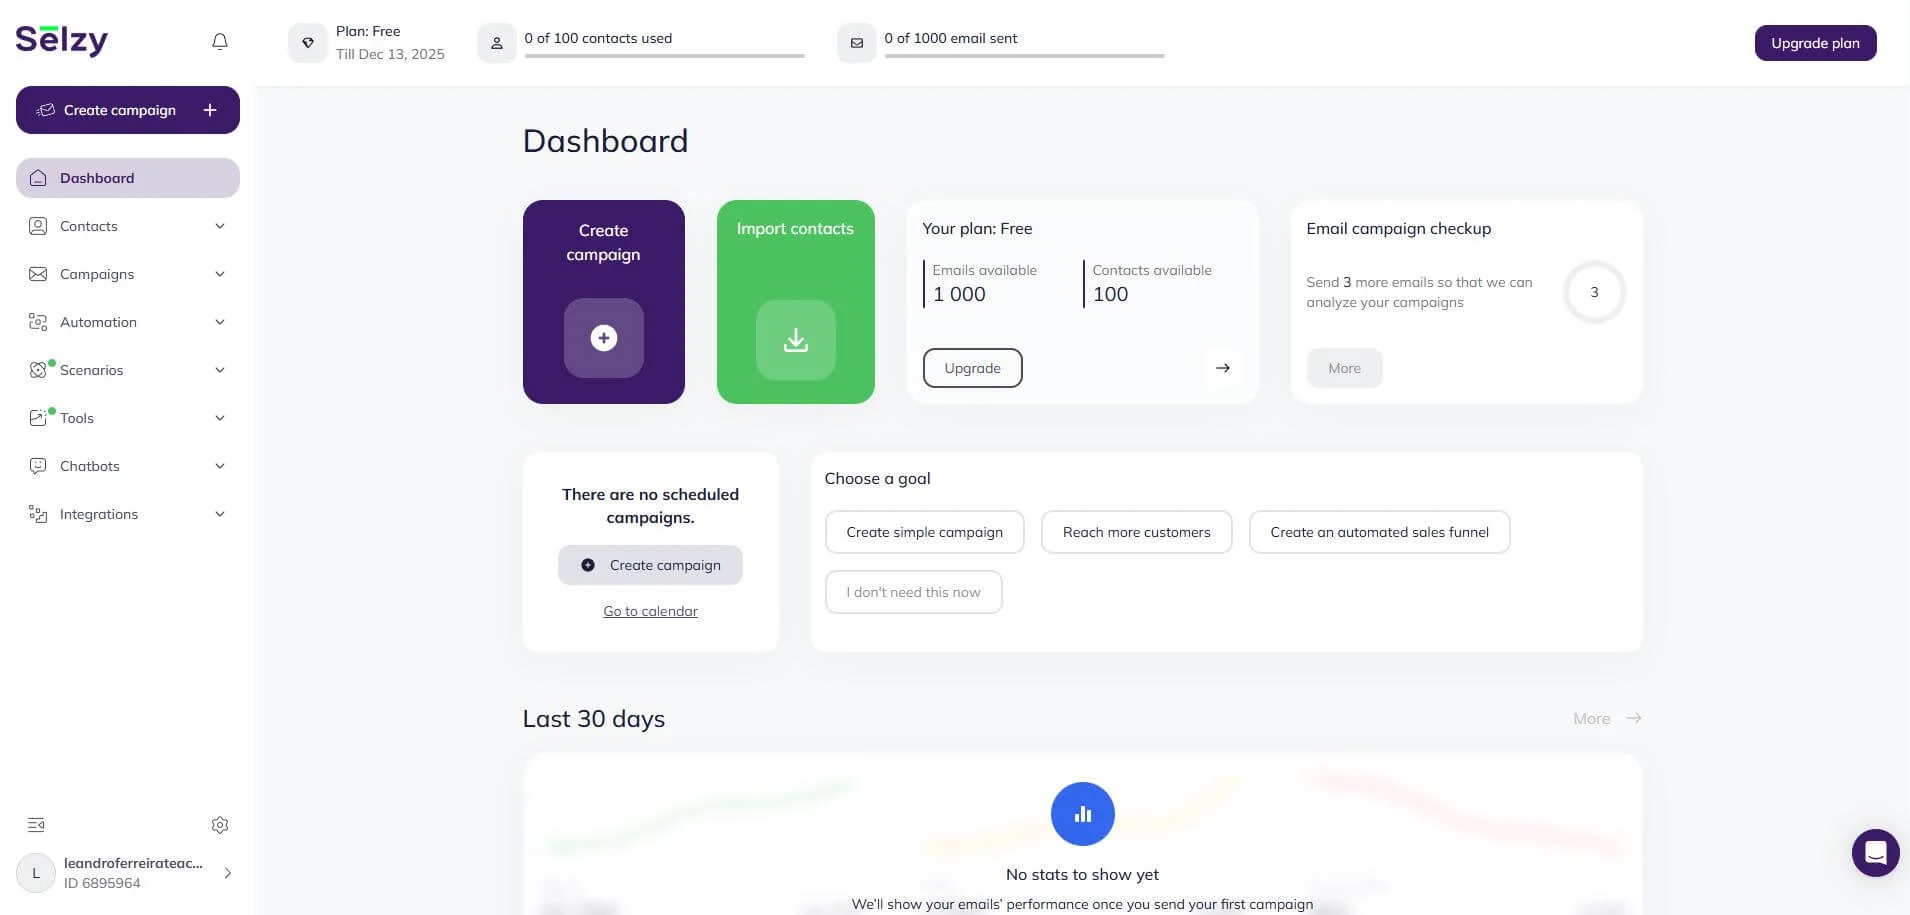Click email sent progress bar
The image size is (1910, 915).
pos(1024,56)
